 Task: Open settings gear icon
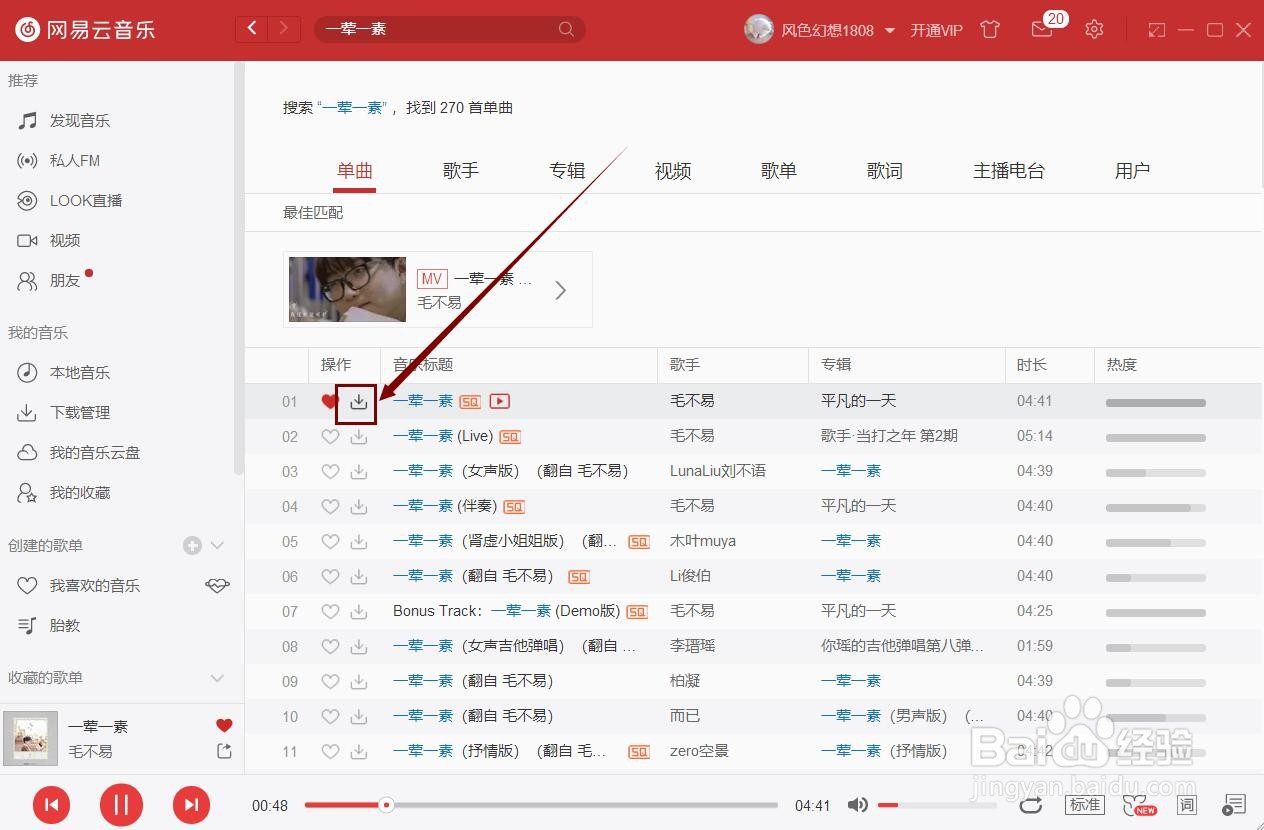[1094, 29]
